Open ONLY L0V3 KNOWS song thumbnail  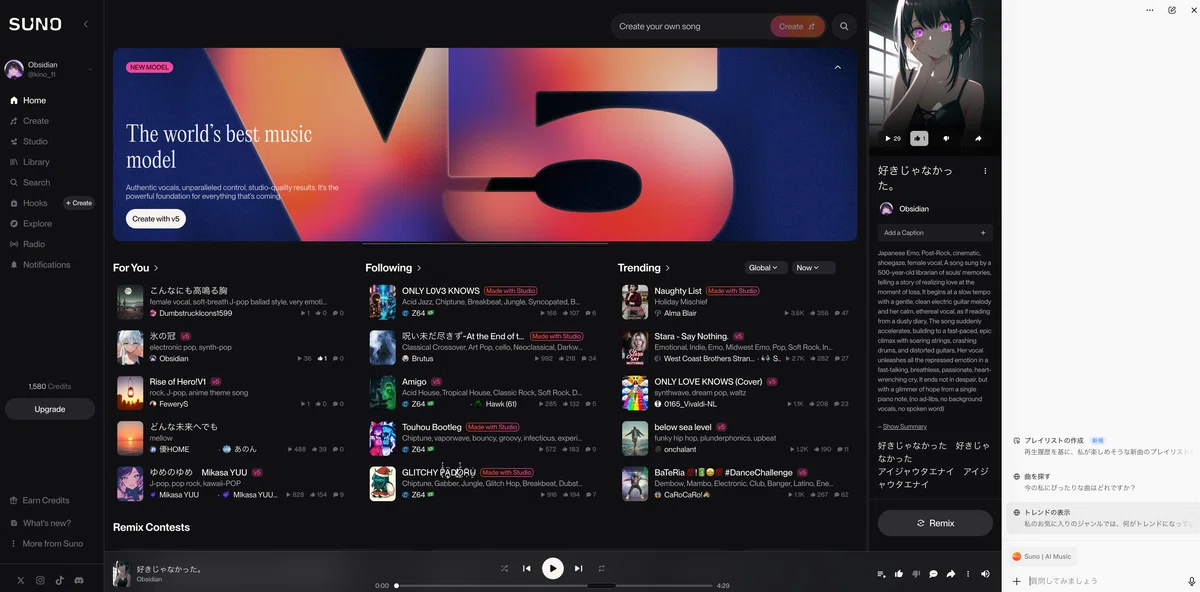pos(383,302)
